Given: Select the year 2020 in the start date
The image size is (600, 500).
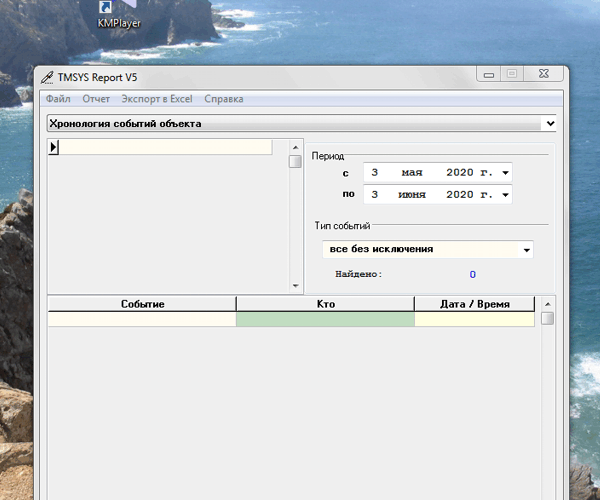Looking at the screenshot, I should 460,173.
